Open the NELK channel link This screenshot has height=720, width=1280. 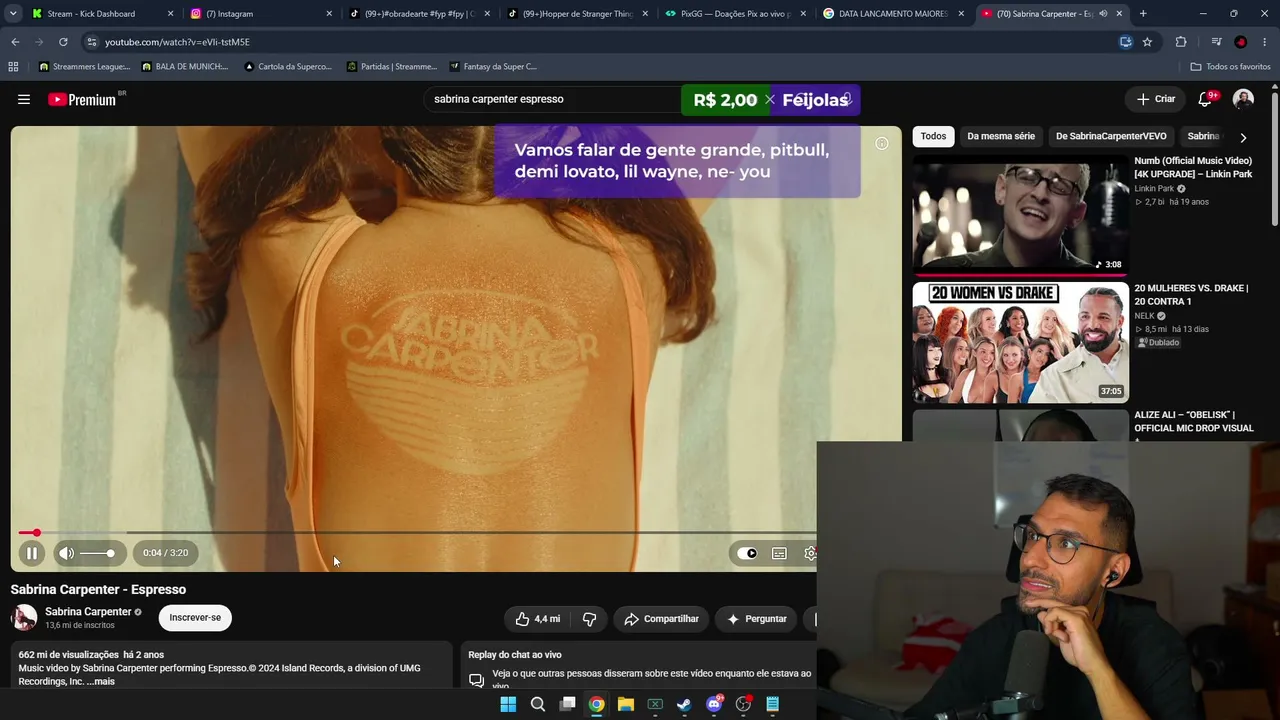click(x=1145, y=316)
